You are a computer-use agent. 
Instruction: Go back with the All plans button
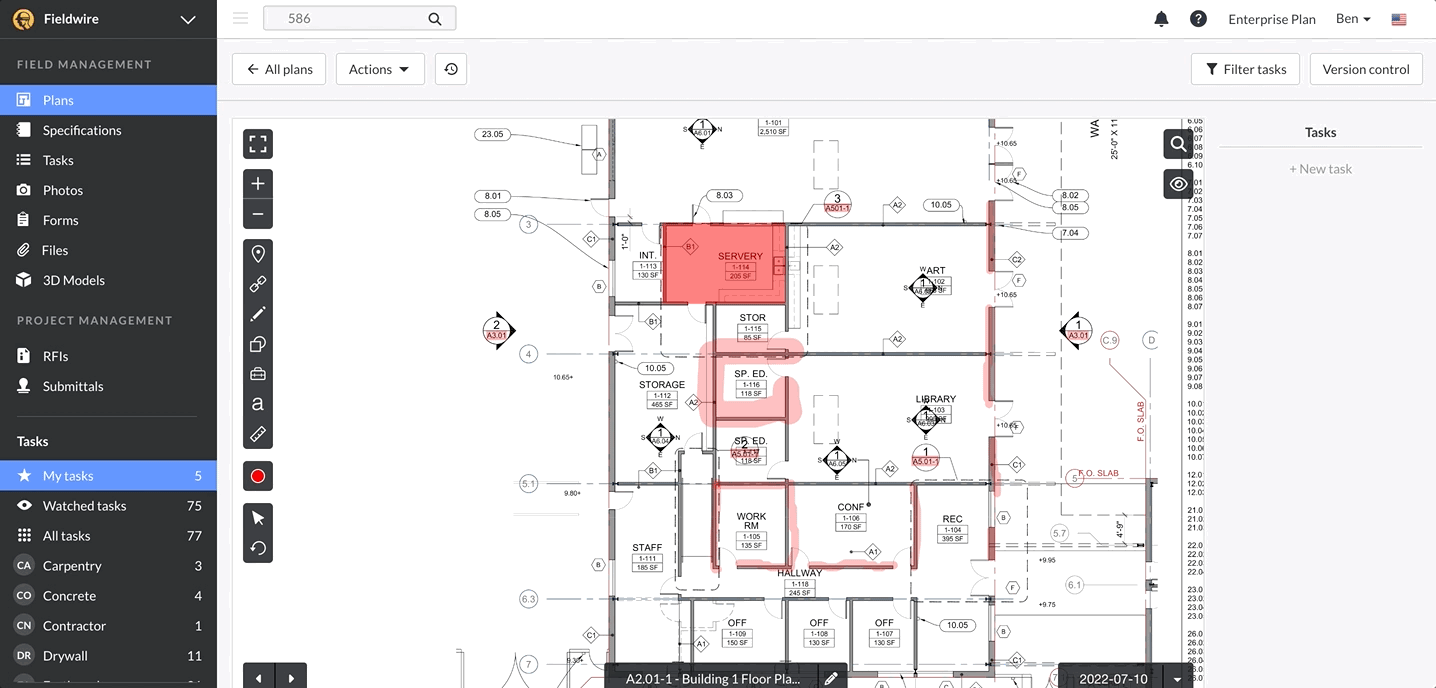point(278,68)
